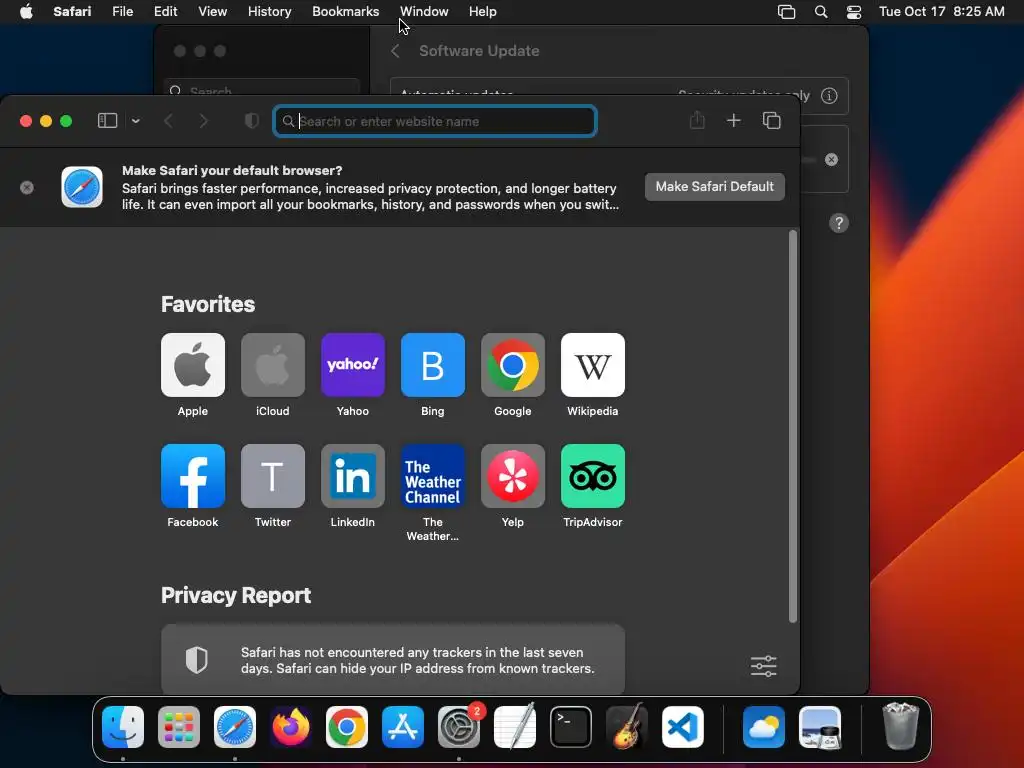Open System Settings from the Dock
This screenshot has width=1024, height=768.
click(458, 727)
